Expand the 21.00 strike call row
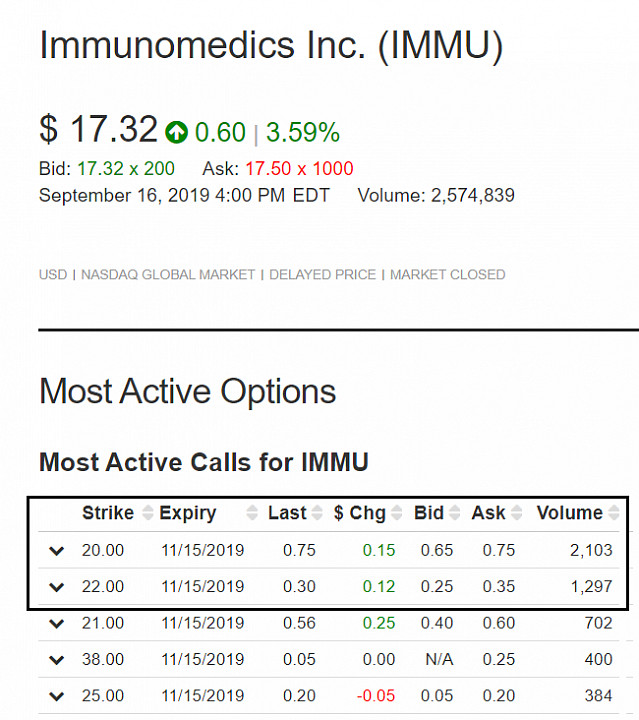Screen dimensions: 639x720 (56, 624)
